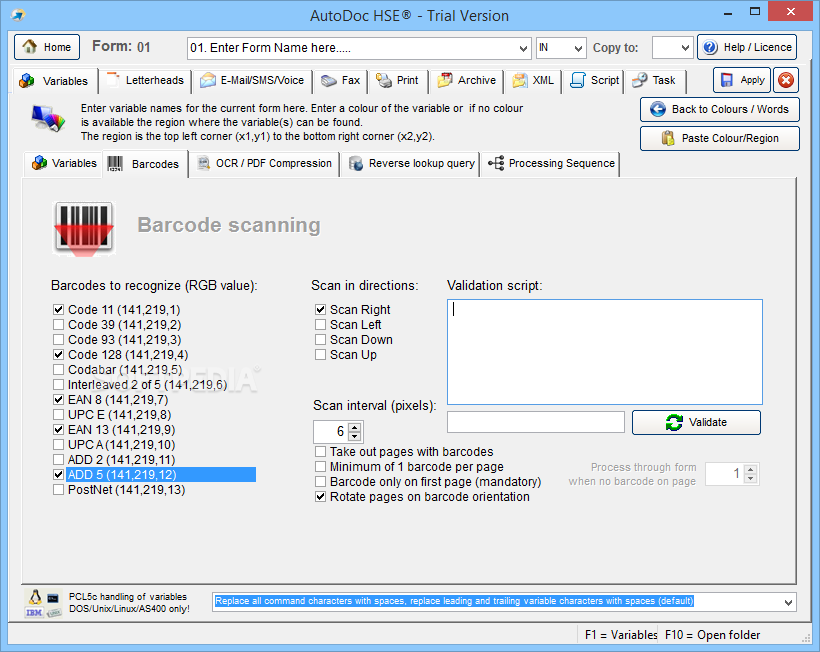Decrease the scan interval value
Image resolution: width=820 pixels, height=652 pixels.
(355, 436)
